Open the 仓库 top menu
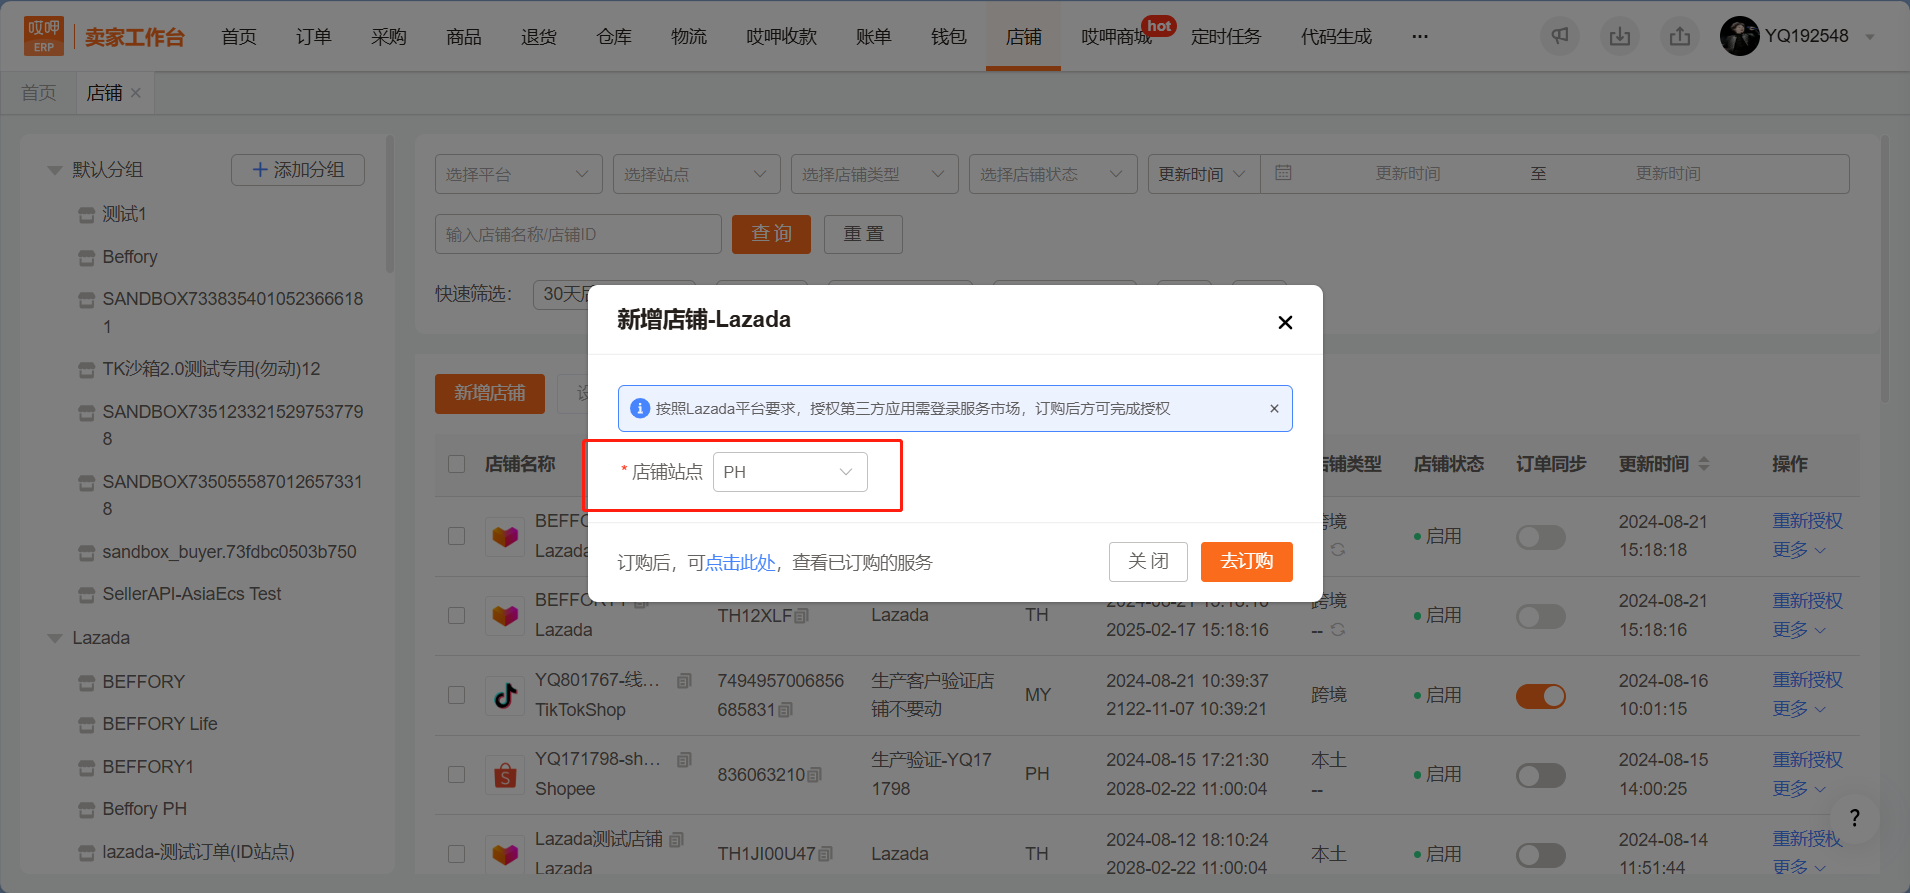 [x=614, y=37]
